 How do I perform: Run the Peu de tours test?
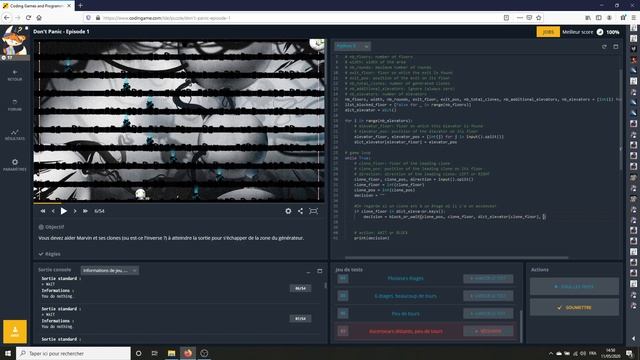coord(488,313)
